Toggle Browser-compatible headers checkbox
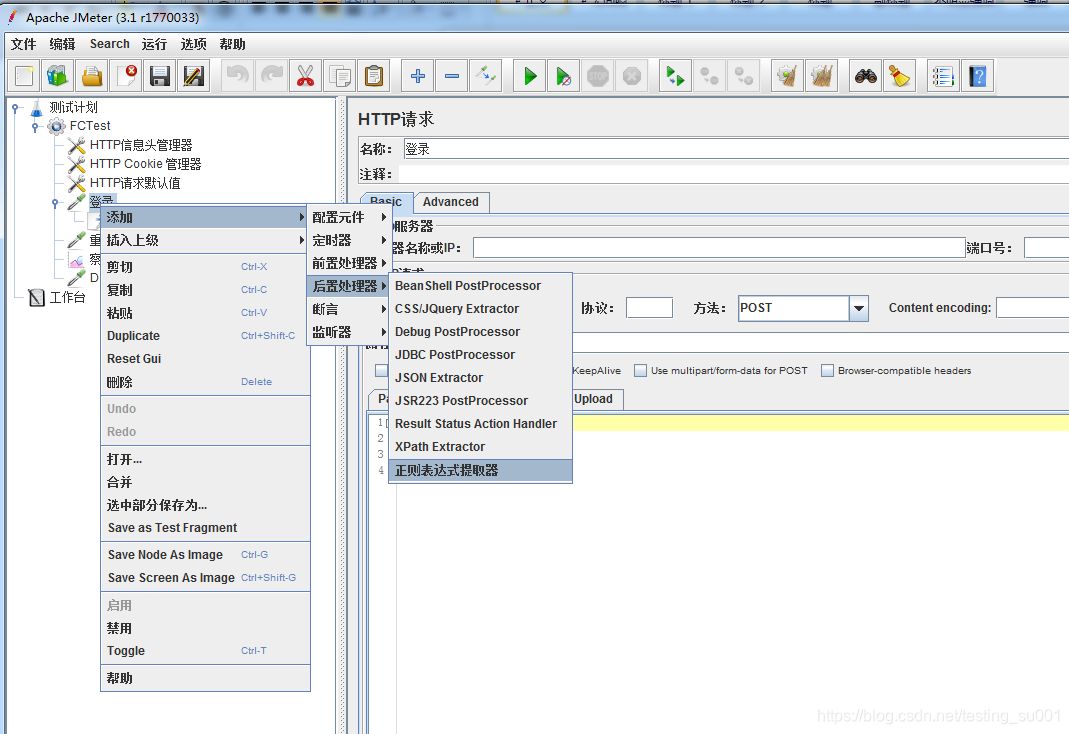 [x=827, y=371]
